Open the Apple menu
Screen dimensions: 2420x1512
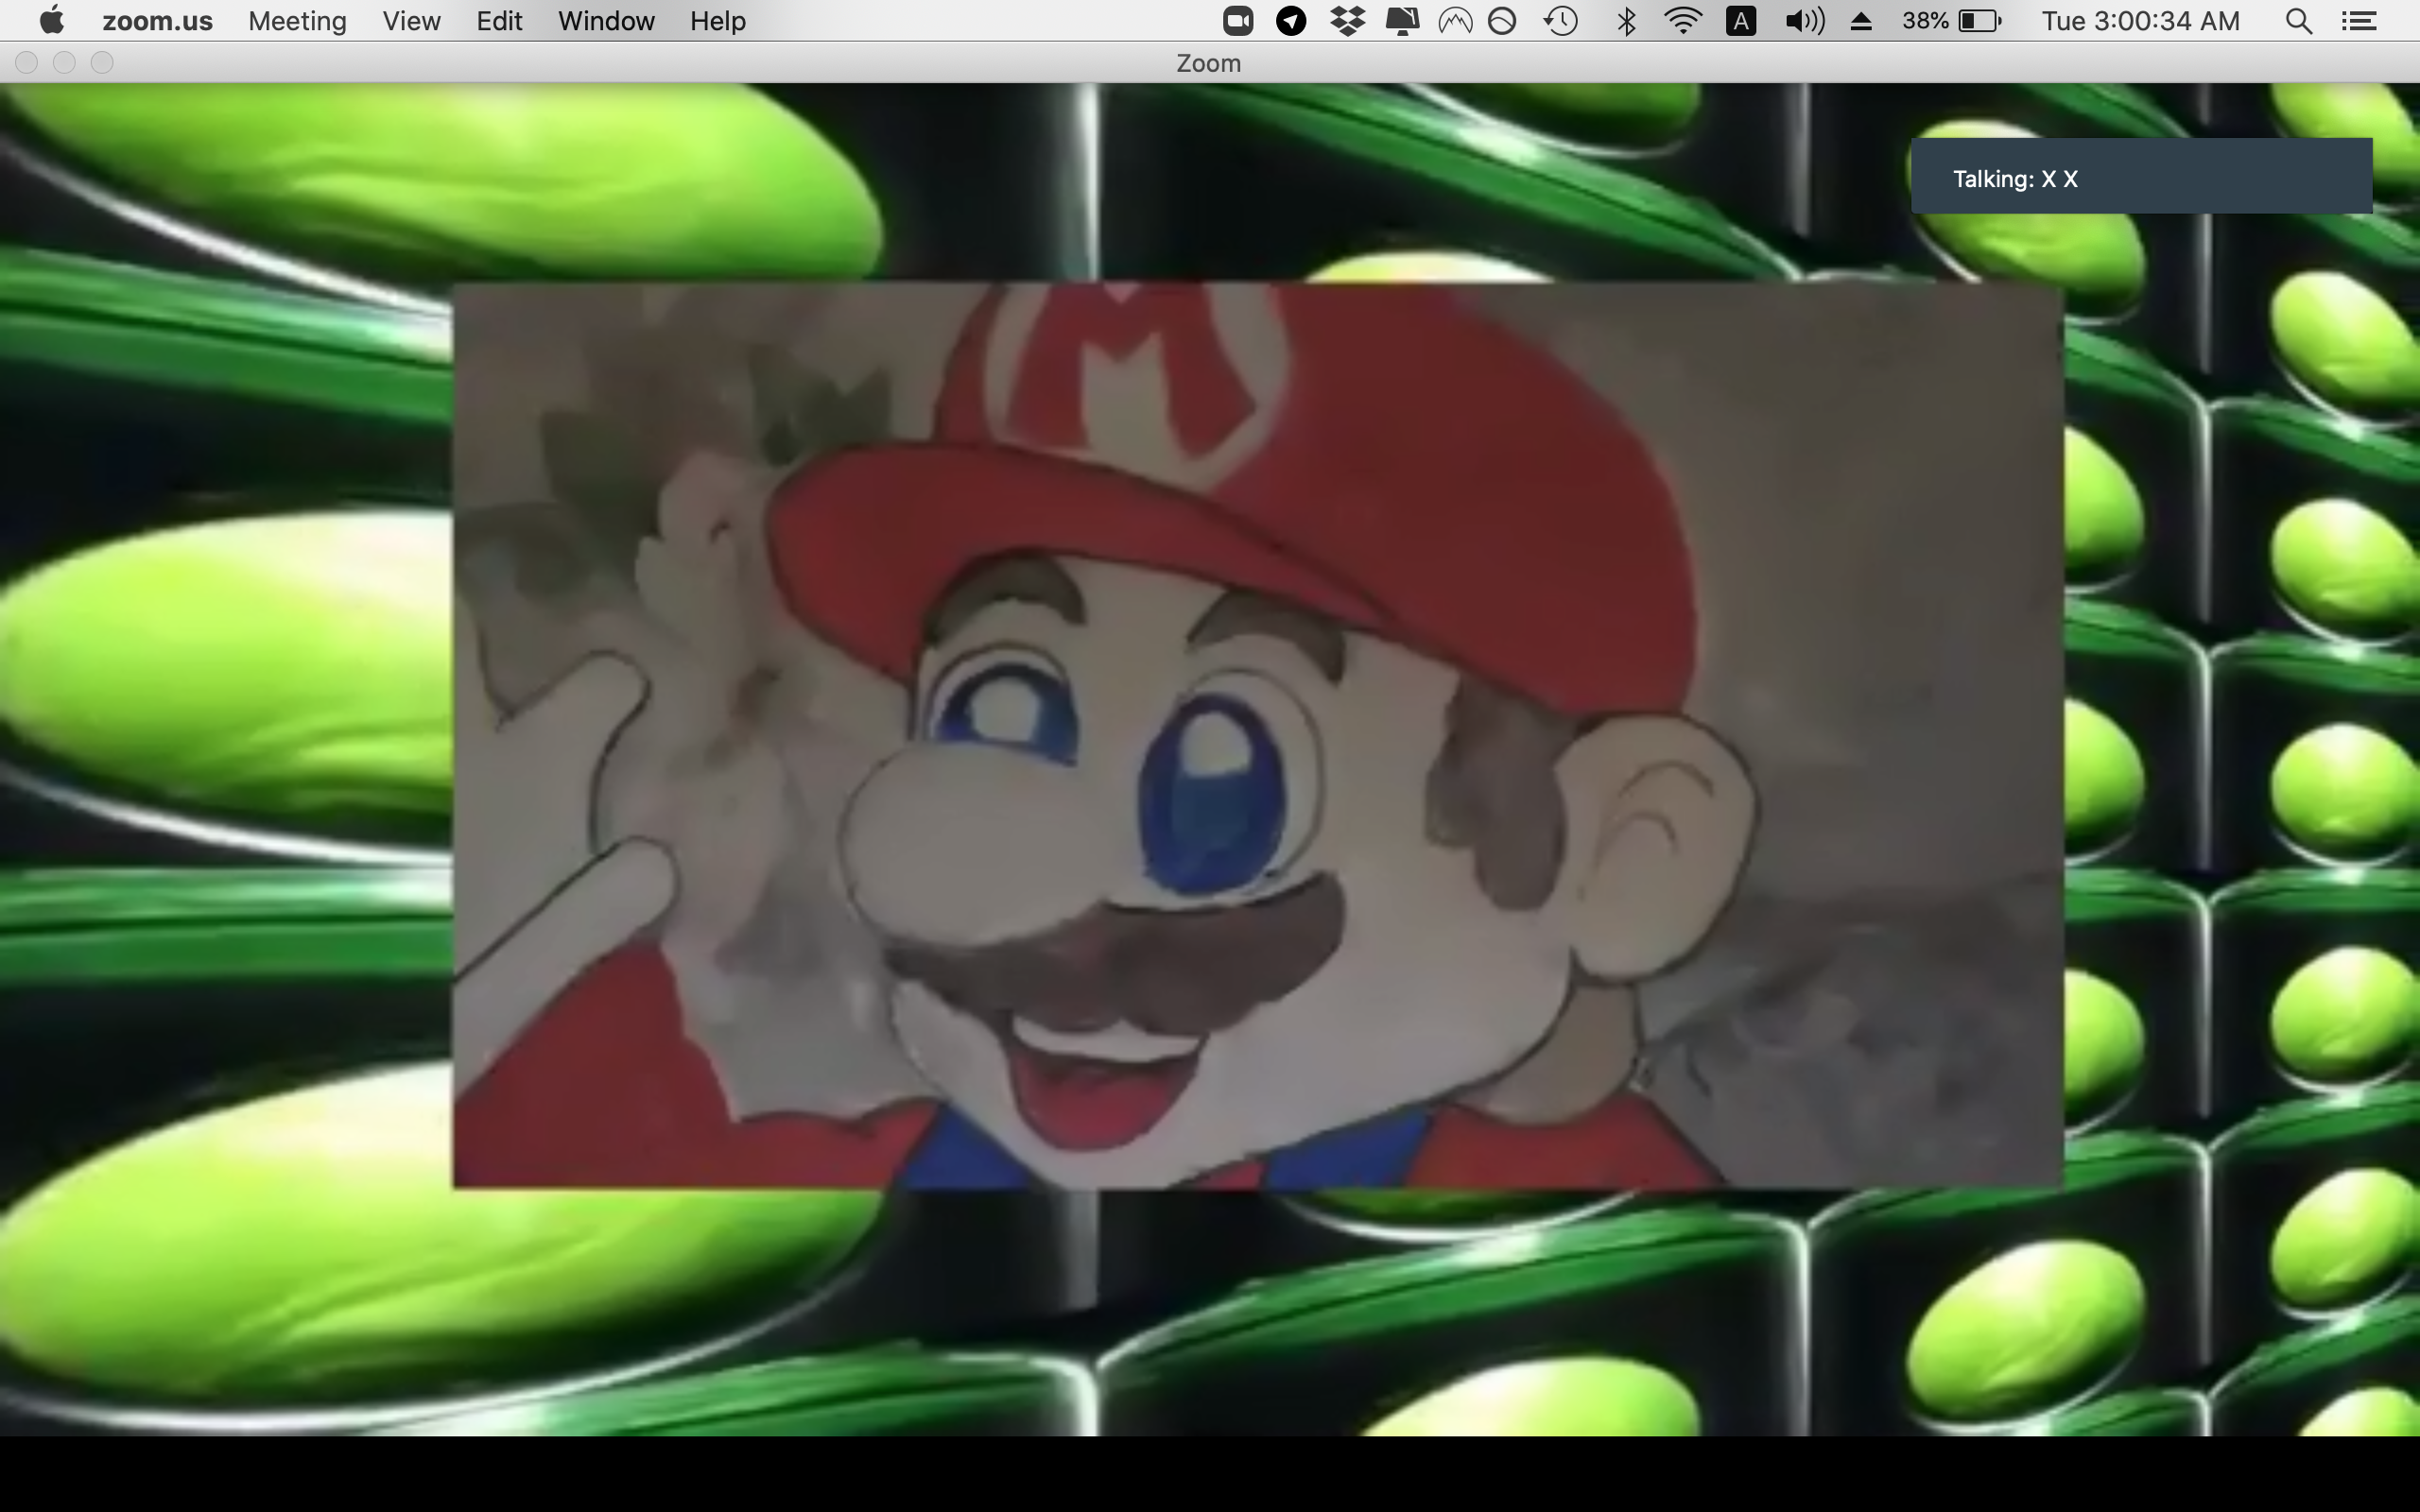51,20
